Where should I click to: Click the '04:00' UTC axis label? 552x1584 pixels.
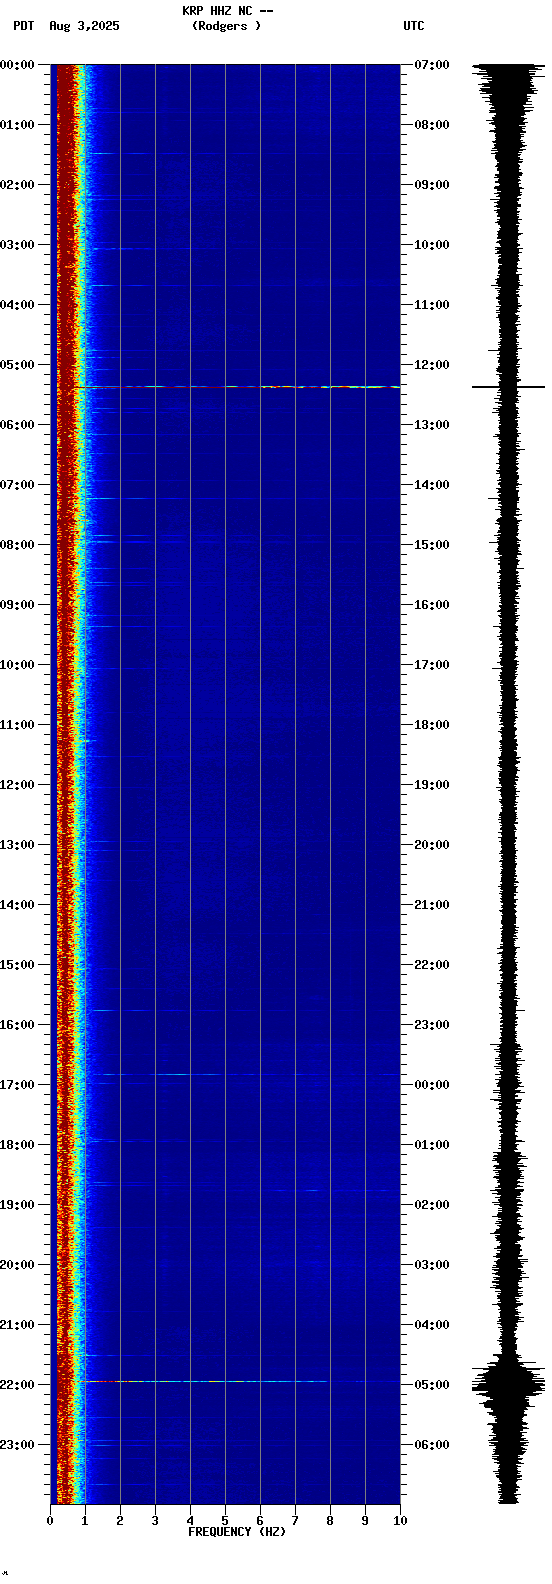pos(432,1325)
